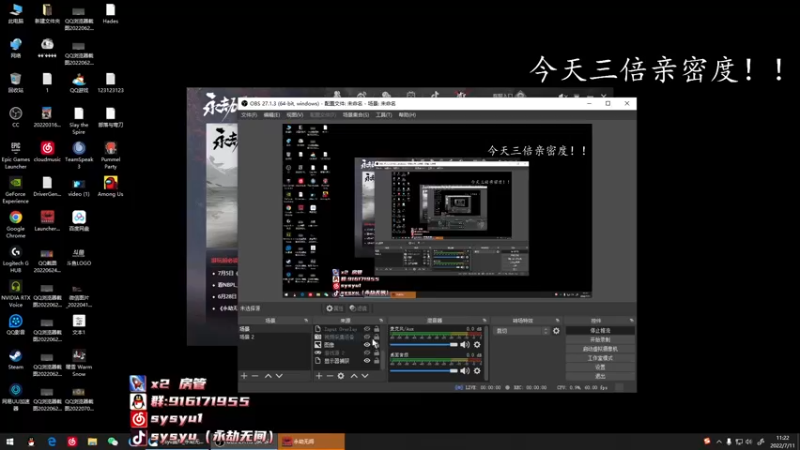This screenshot has width=800, height=450.
Task: Open Logitech G HUB desktop icon
Action: pyautogui.click(x=15, y=259)
